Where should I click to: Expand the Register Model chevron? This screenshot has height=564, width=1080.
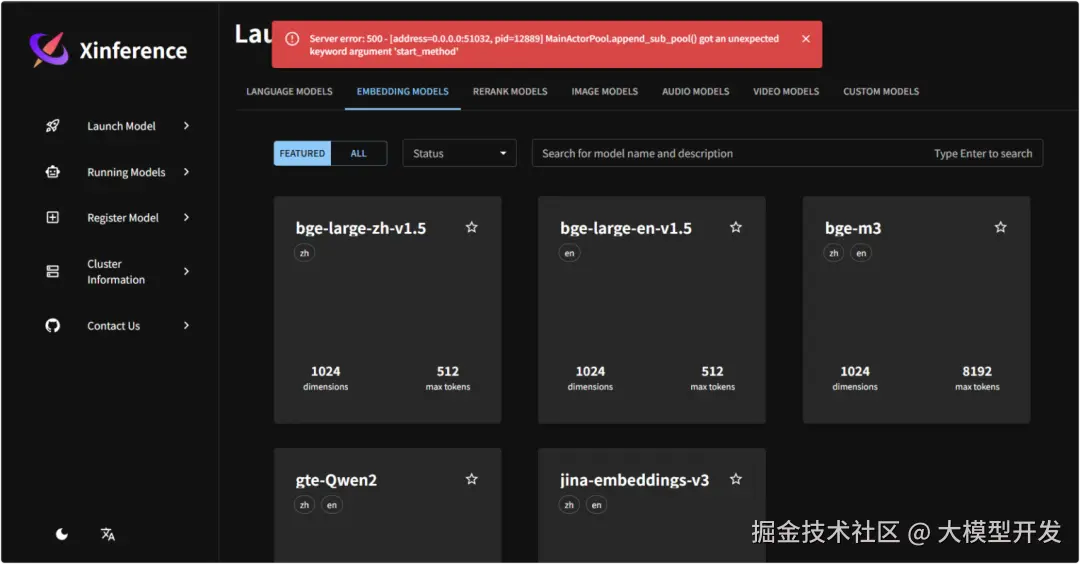186,217
